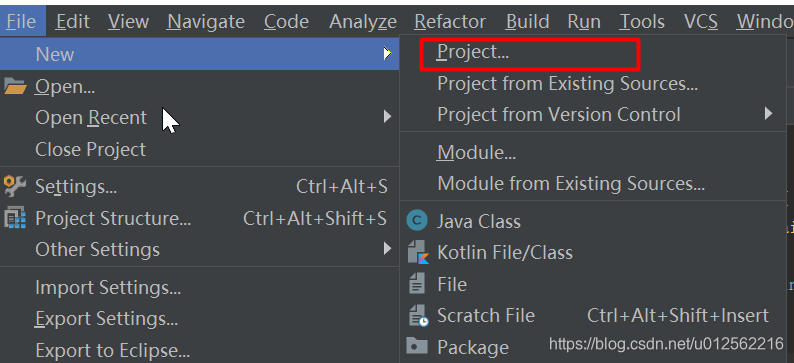Click Import Settings... entry
Image resolution: width=794 pixels, height=363 pixels.
108,288
